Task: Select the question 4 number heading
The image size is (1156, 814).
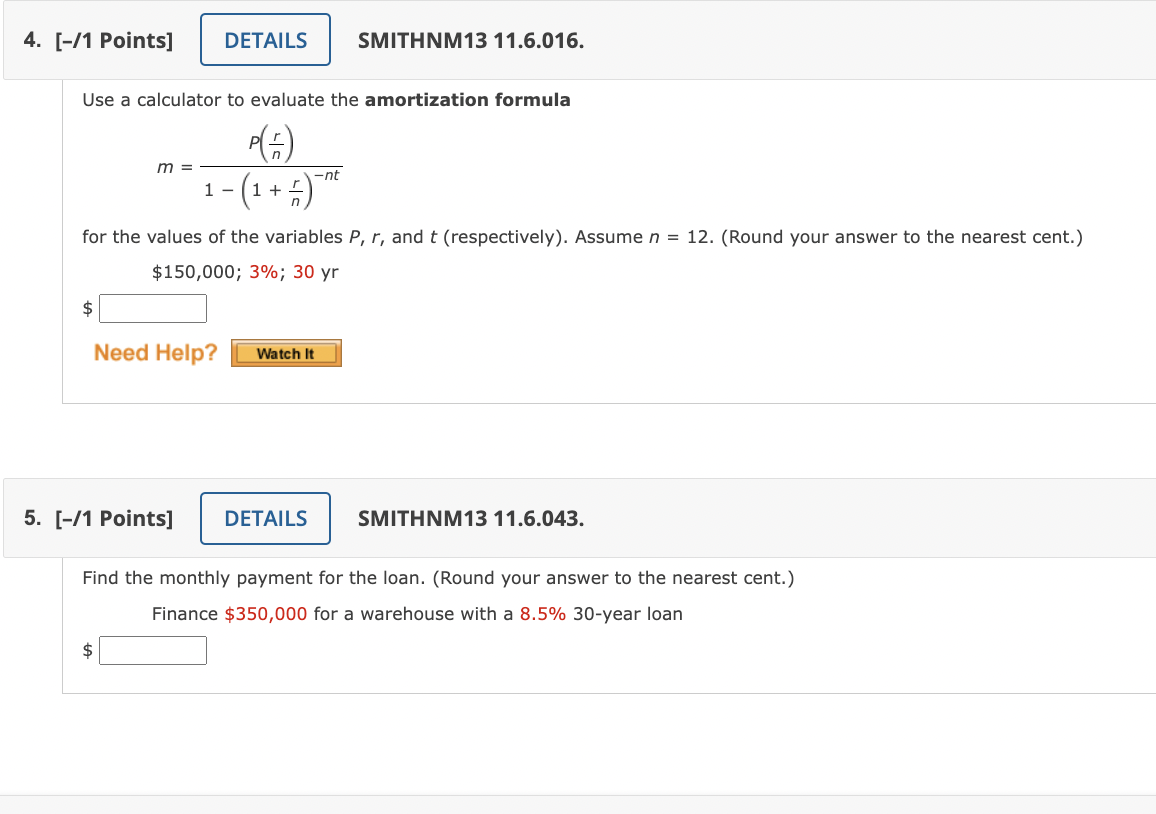Action: (29, 40)
